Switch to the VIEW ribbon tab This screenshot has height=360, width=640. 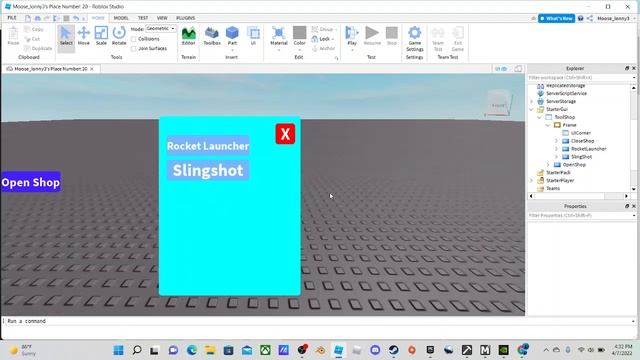162,18
